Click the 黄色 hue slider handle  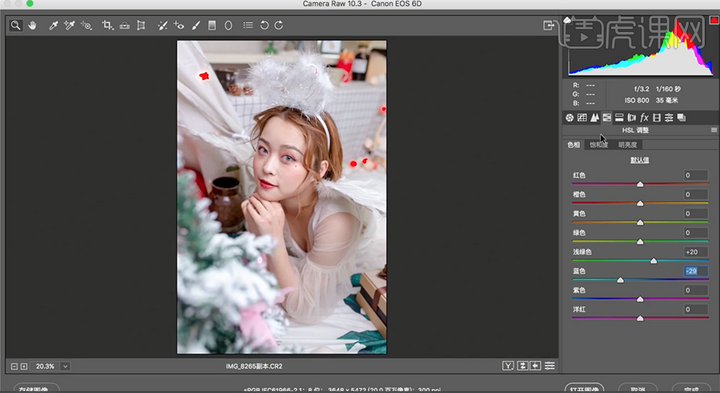click(640, 223)
